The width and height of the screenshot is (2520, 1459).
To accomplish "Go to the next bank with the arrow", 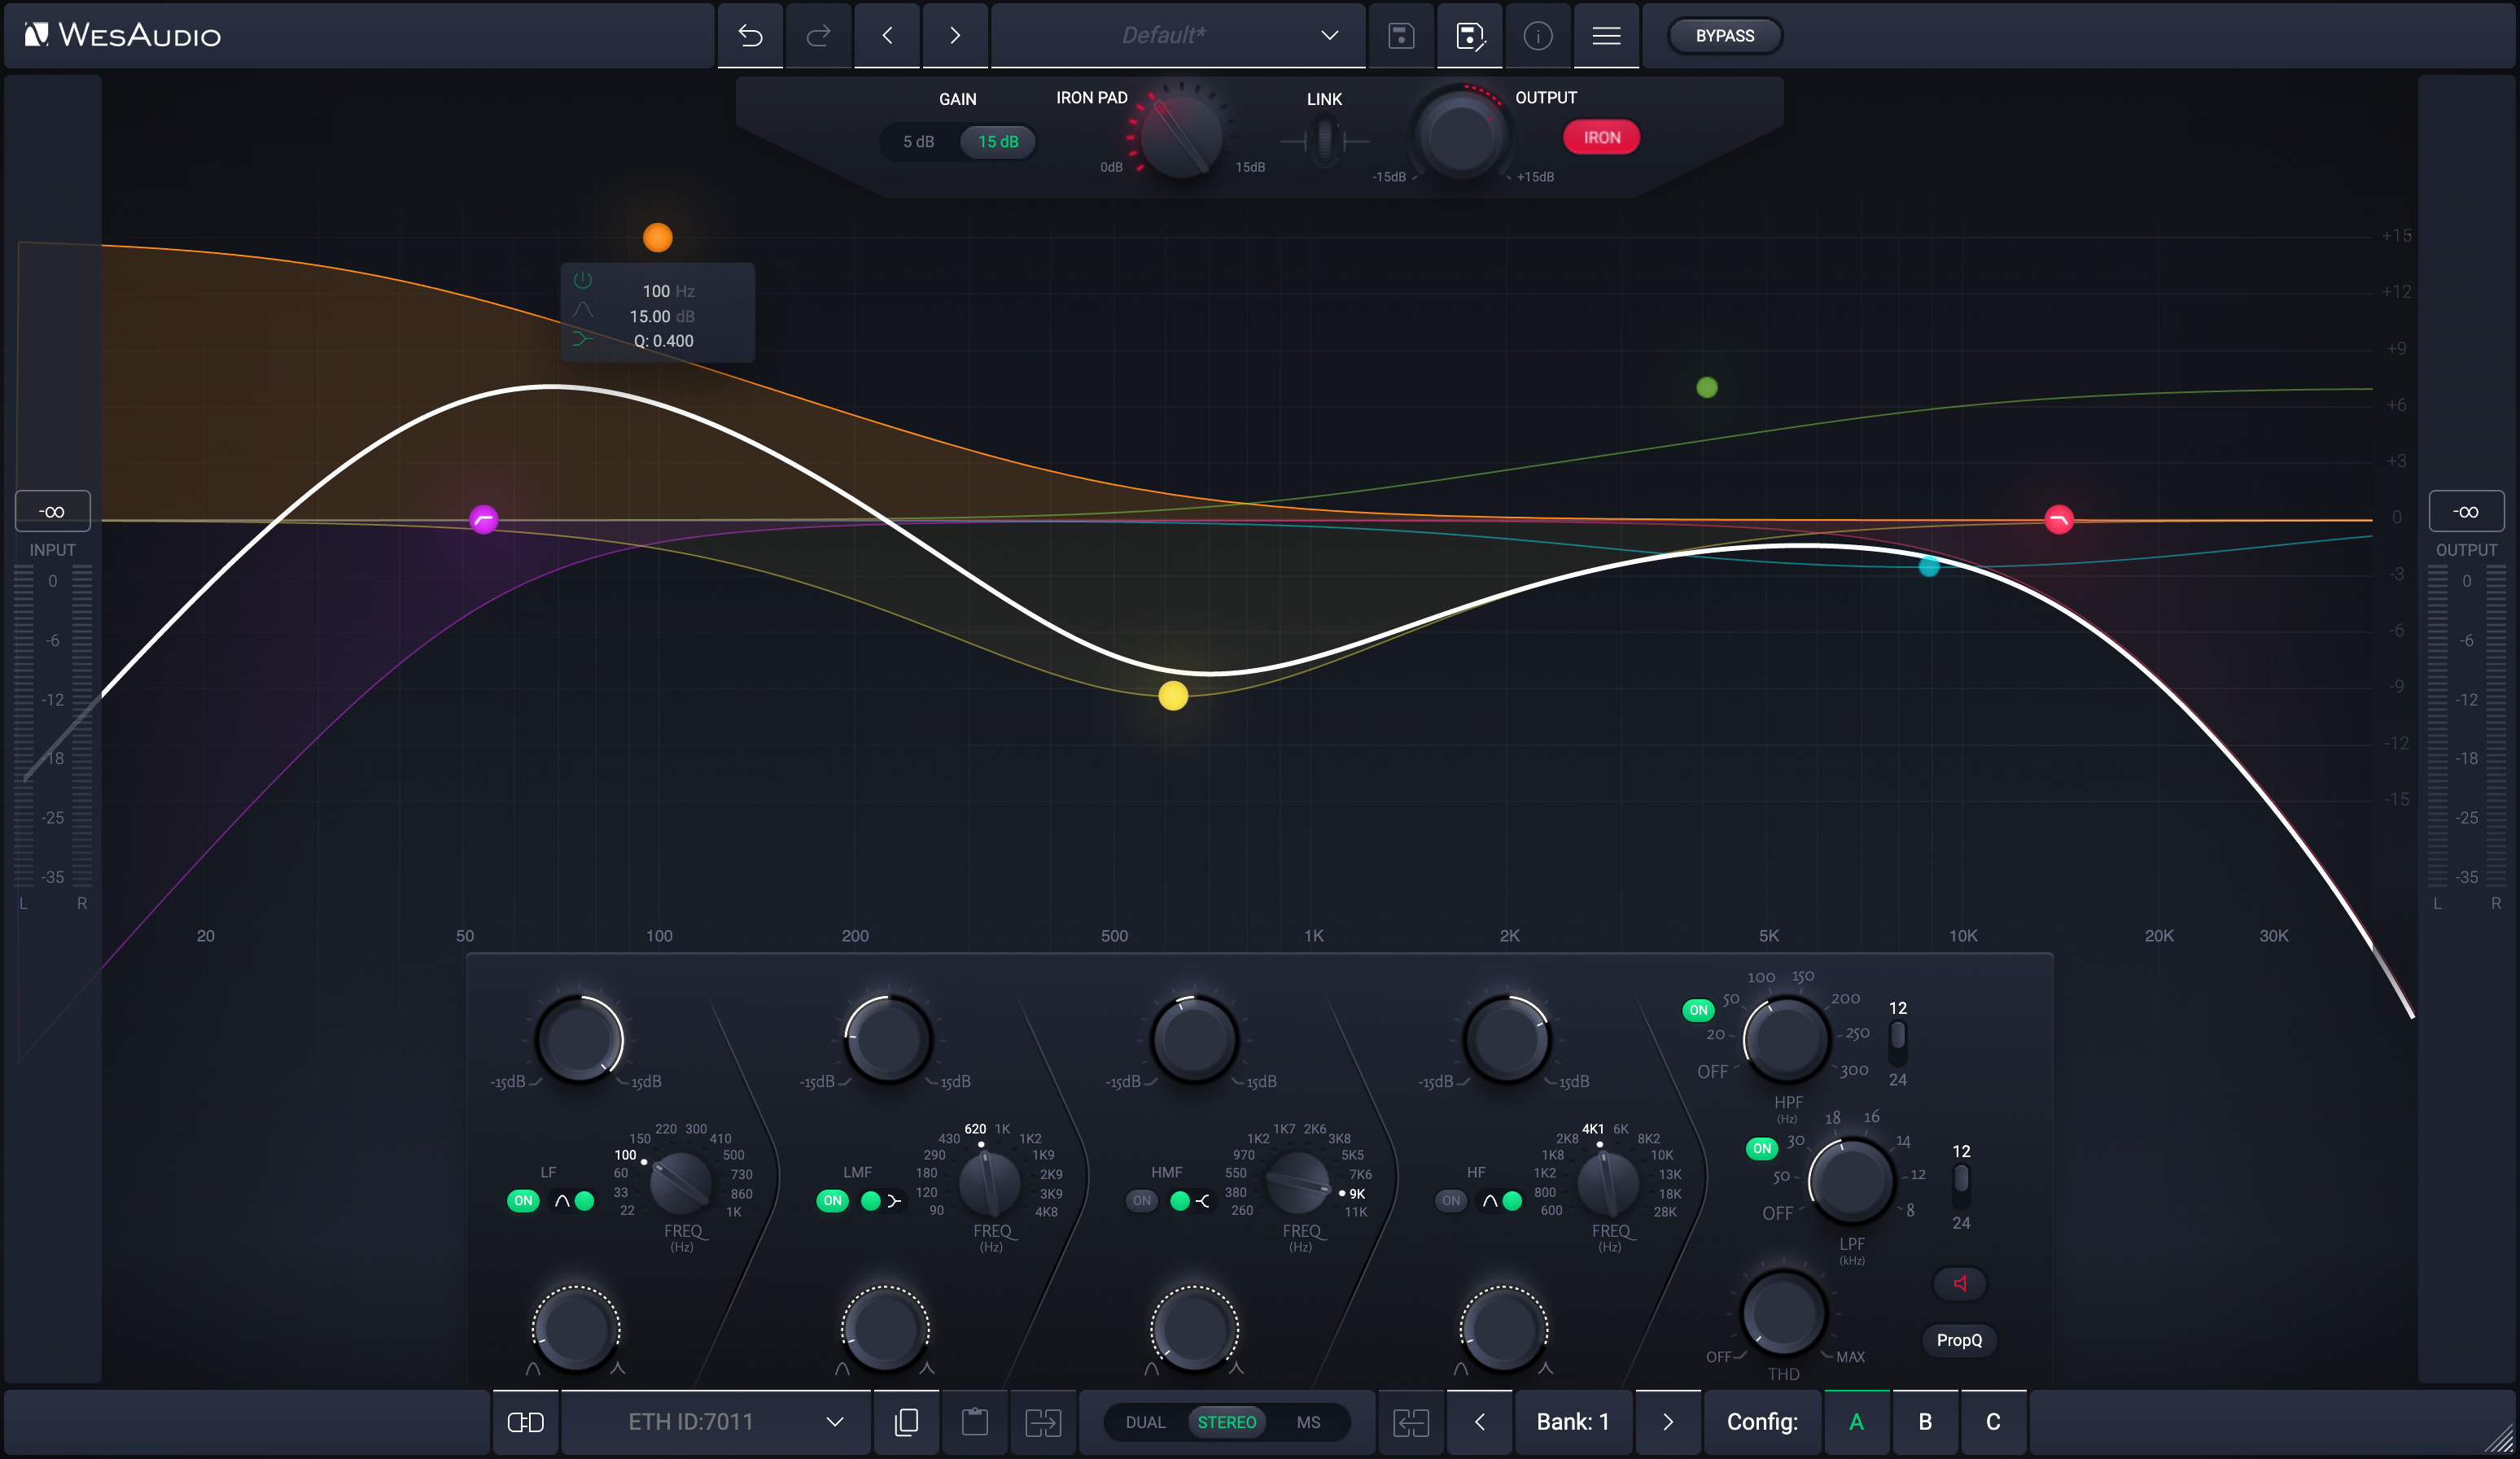I will [1667, 1422].
